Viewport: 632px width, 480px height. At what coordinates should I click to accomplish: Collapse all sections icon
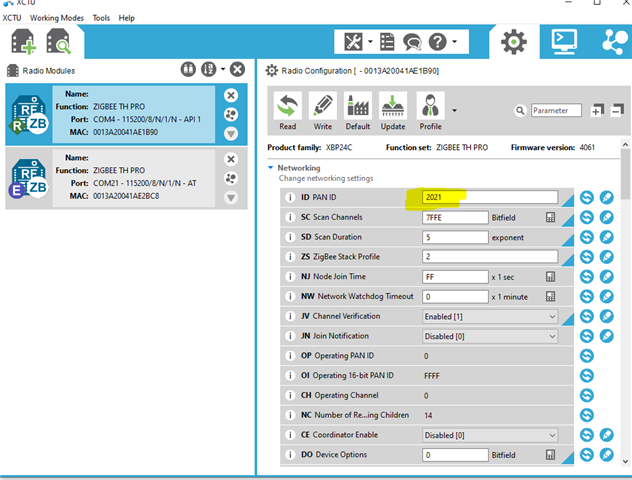(x=617, y=110)
